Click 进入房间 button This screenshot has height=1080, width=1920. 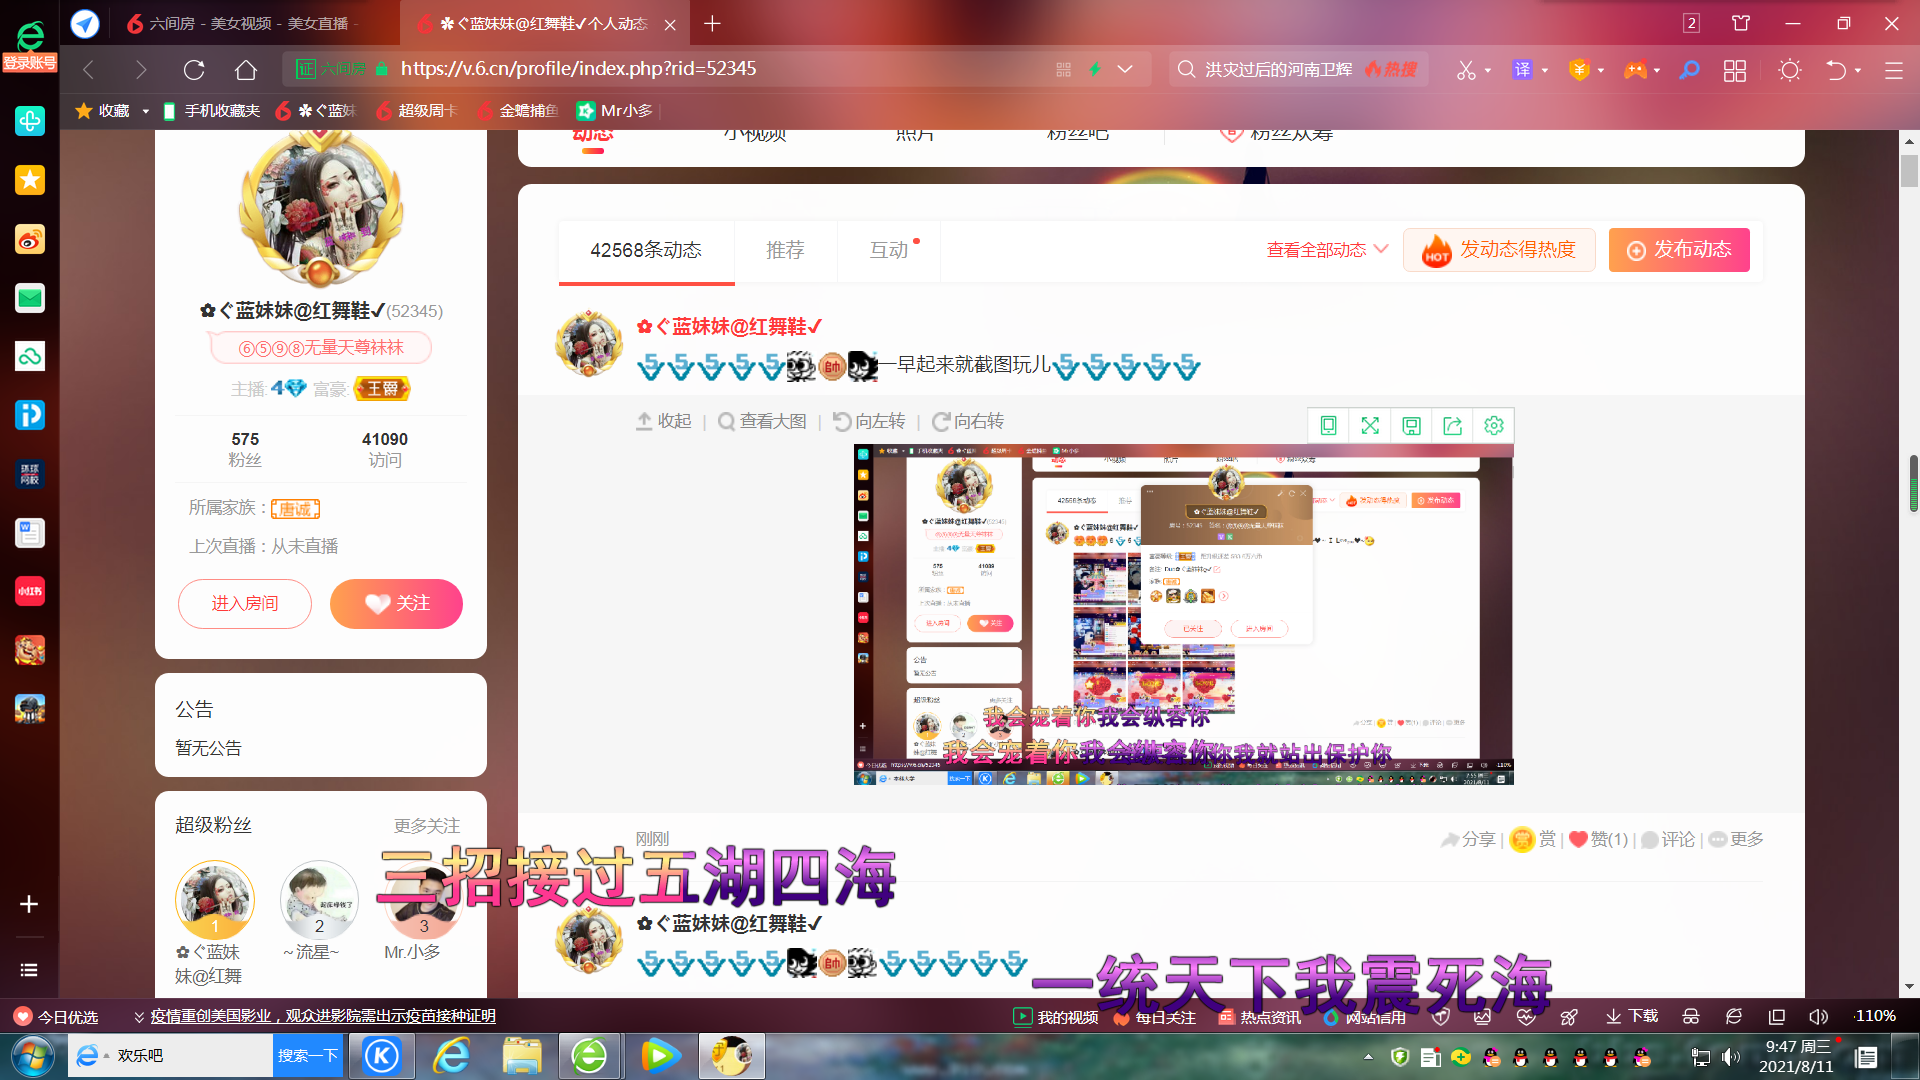pos(245,604)
